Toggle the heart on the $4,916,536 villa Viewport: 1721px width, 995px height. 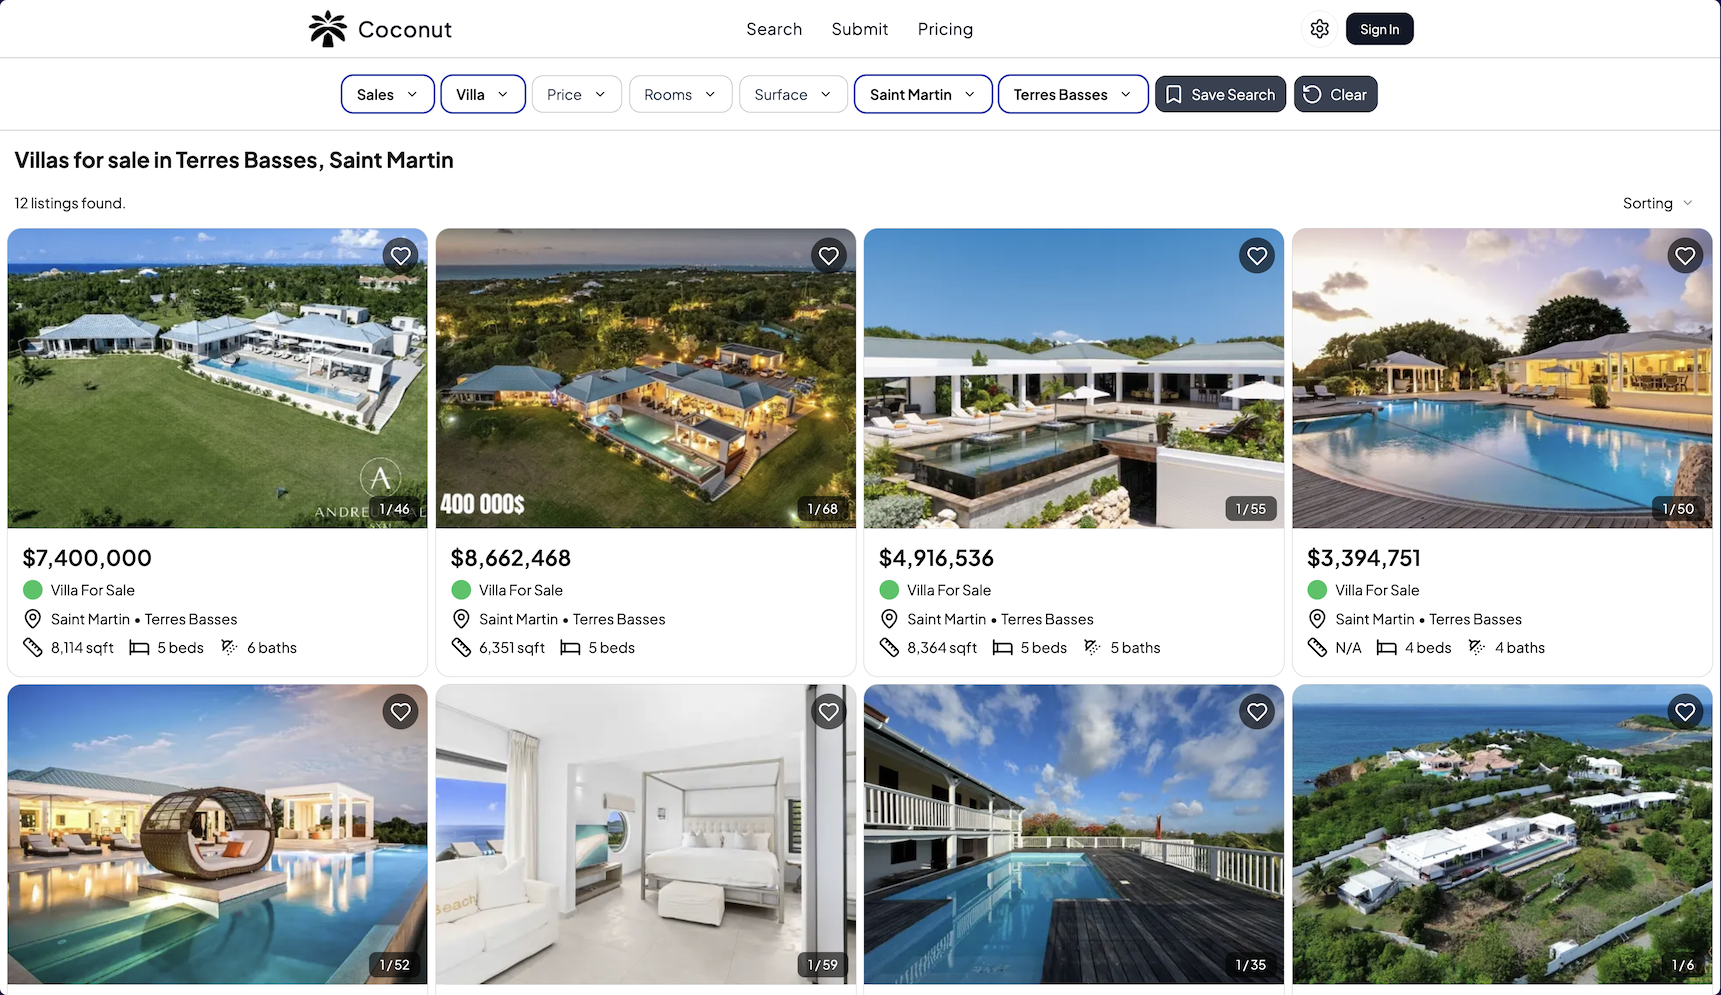pyautogui.click(x=1257, y=256)
